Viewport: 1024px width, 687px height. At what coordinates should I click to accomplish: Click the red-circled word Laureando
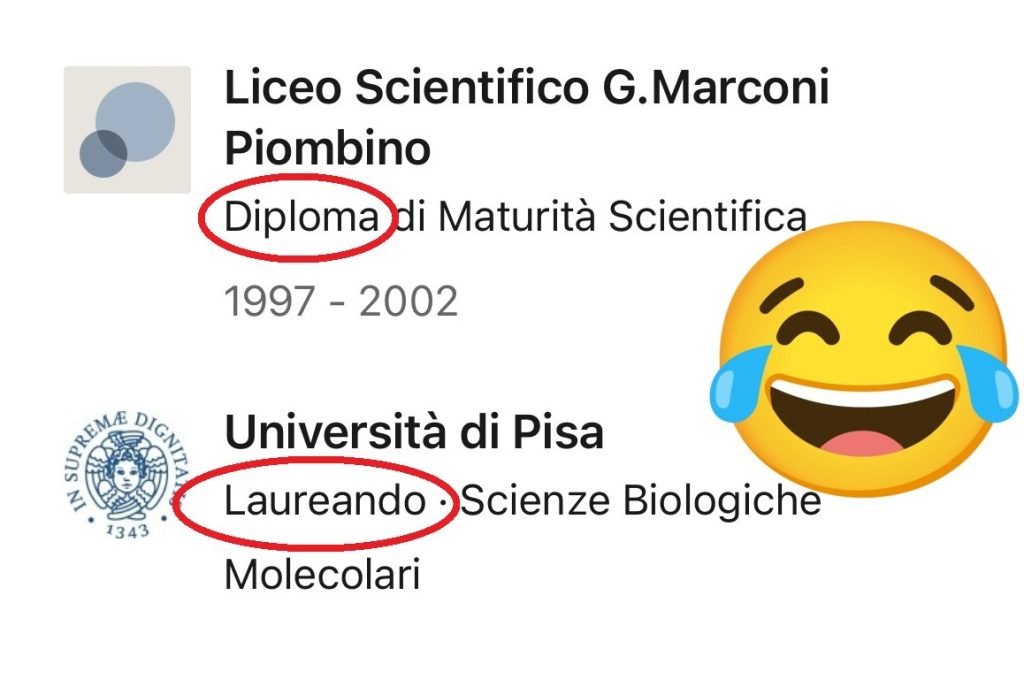324,501
